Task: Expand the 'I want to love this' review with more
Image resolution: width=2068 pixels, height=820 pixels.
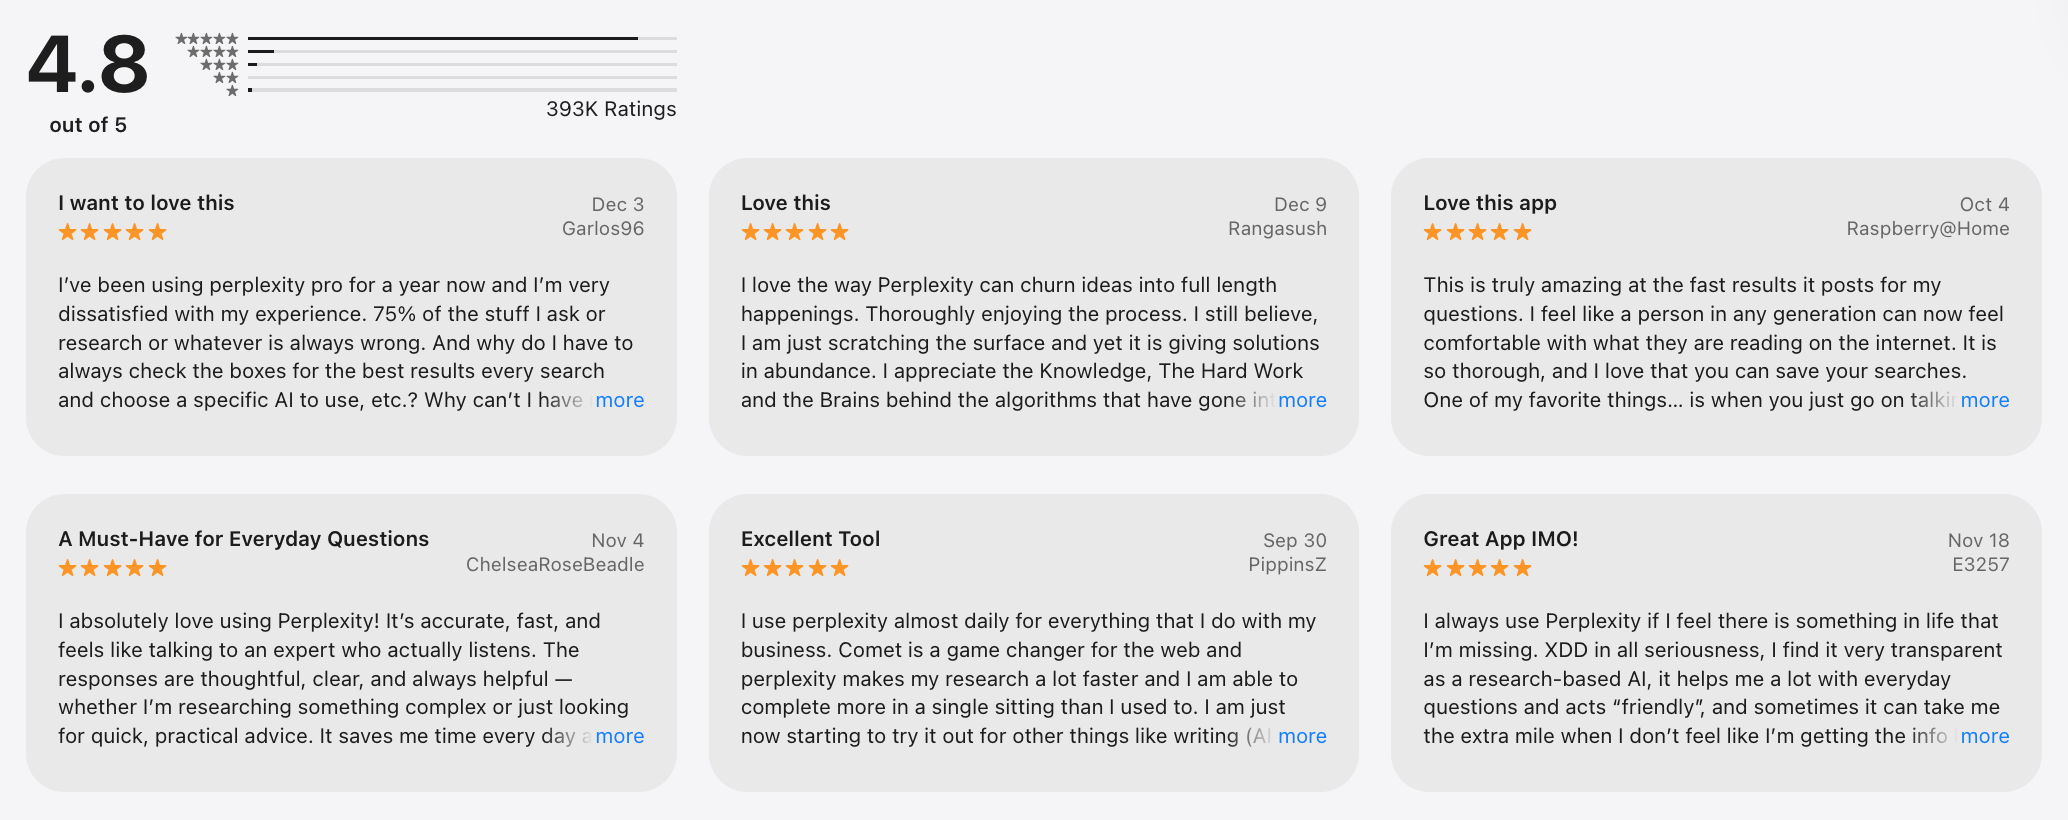Action: tap(619, 400)
